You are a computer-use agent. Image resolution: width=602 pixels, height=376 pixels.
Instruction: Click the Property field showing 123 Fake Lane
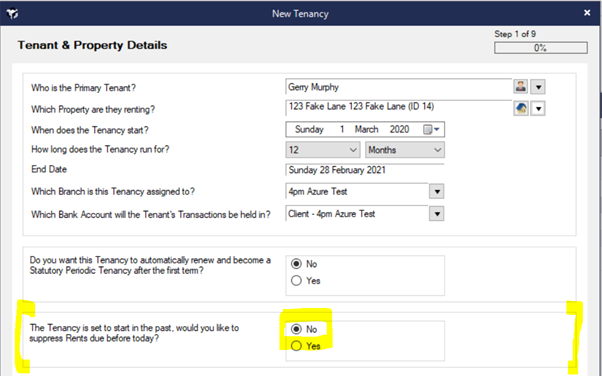[x=399, y=108]
